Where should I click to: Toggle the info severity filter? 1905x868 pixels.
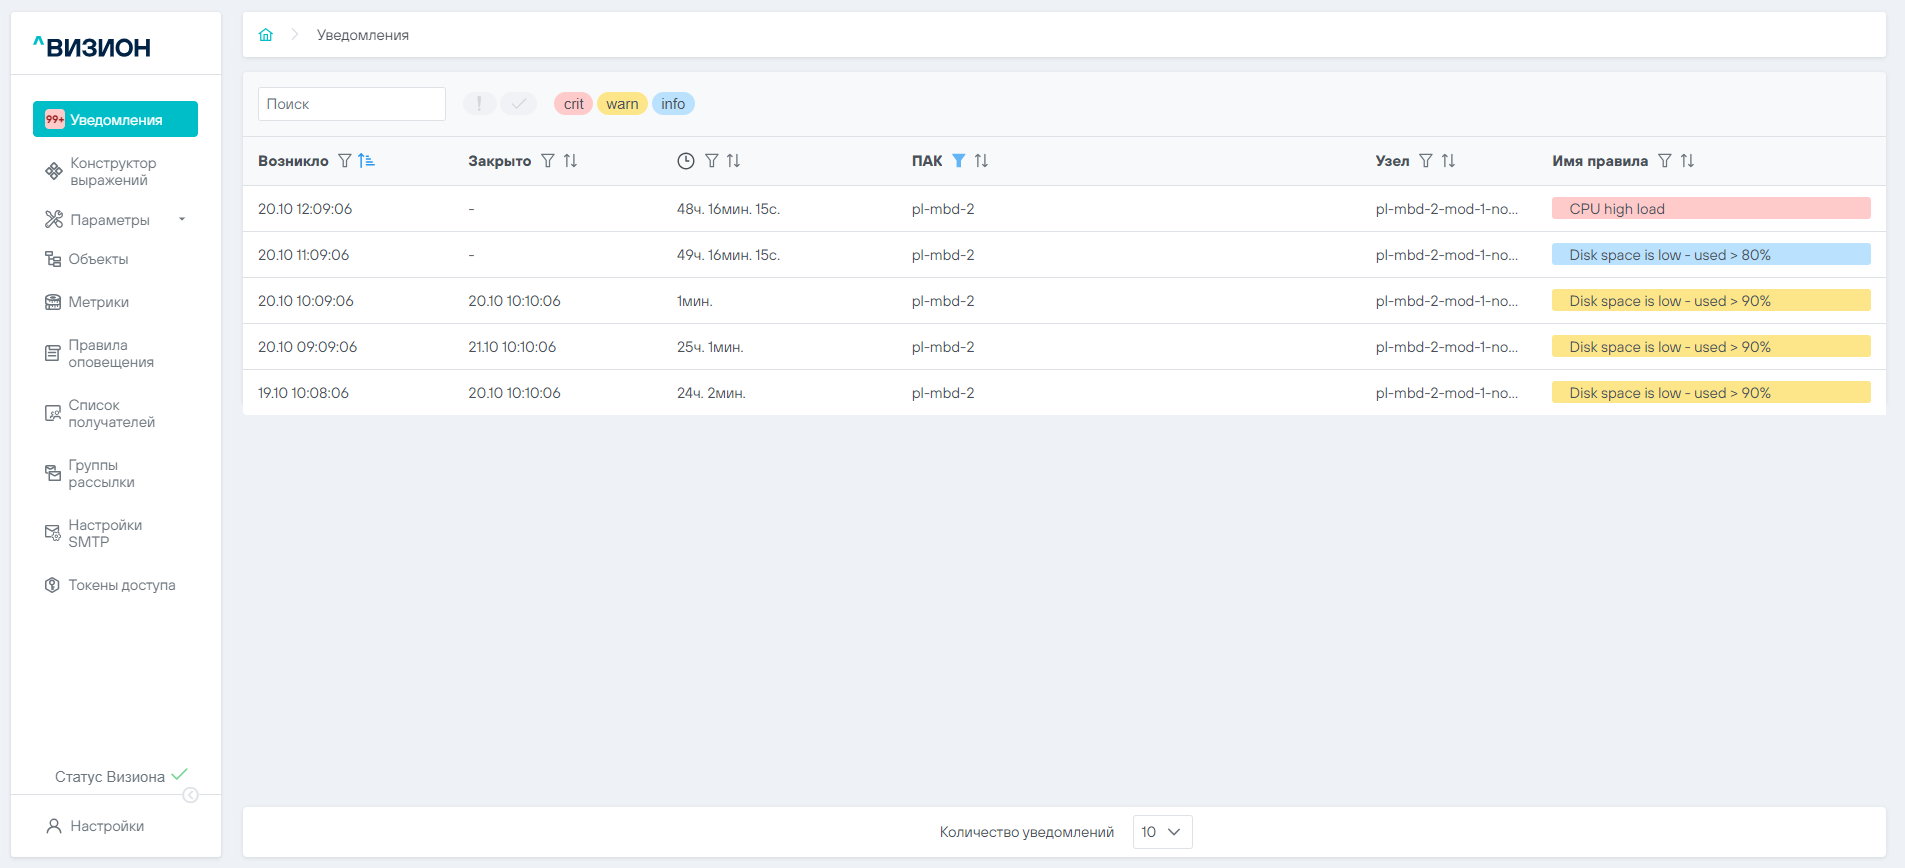673,104
